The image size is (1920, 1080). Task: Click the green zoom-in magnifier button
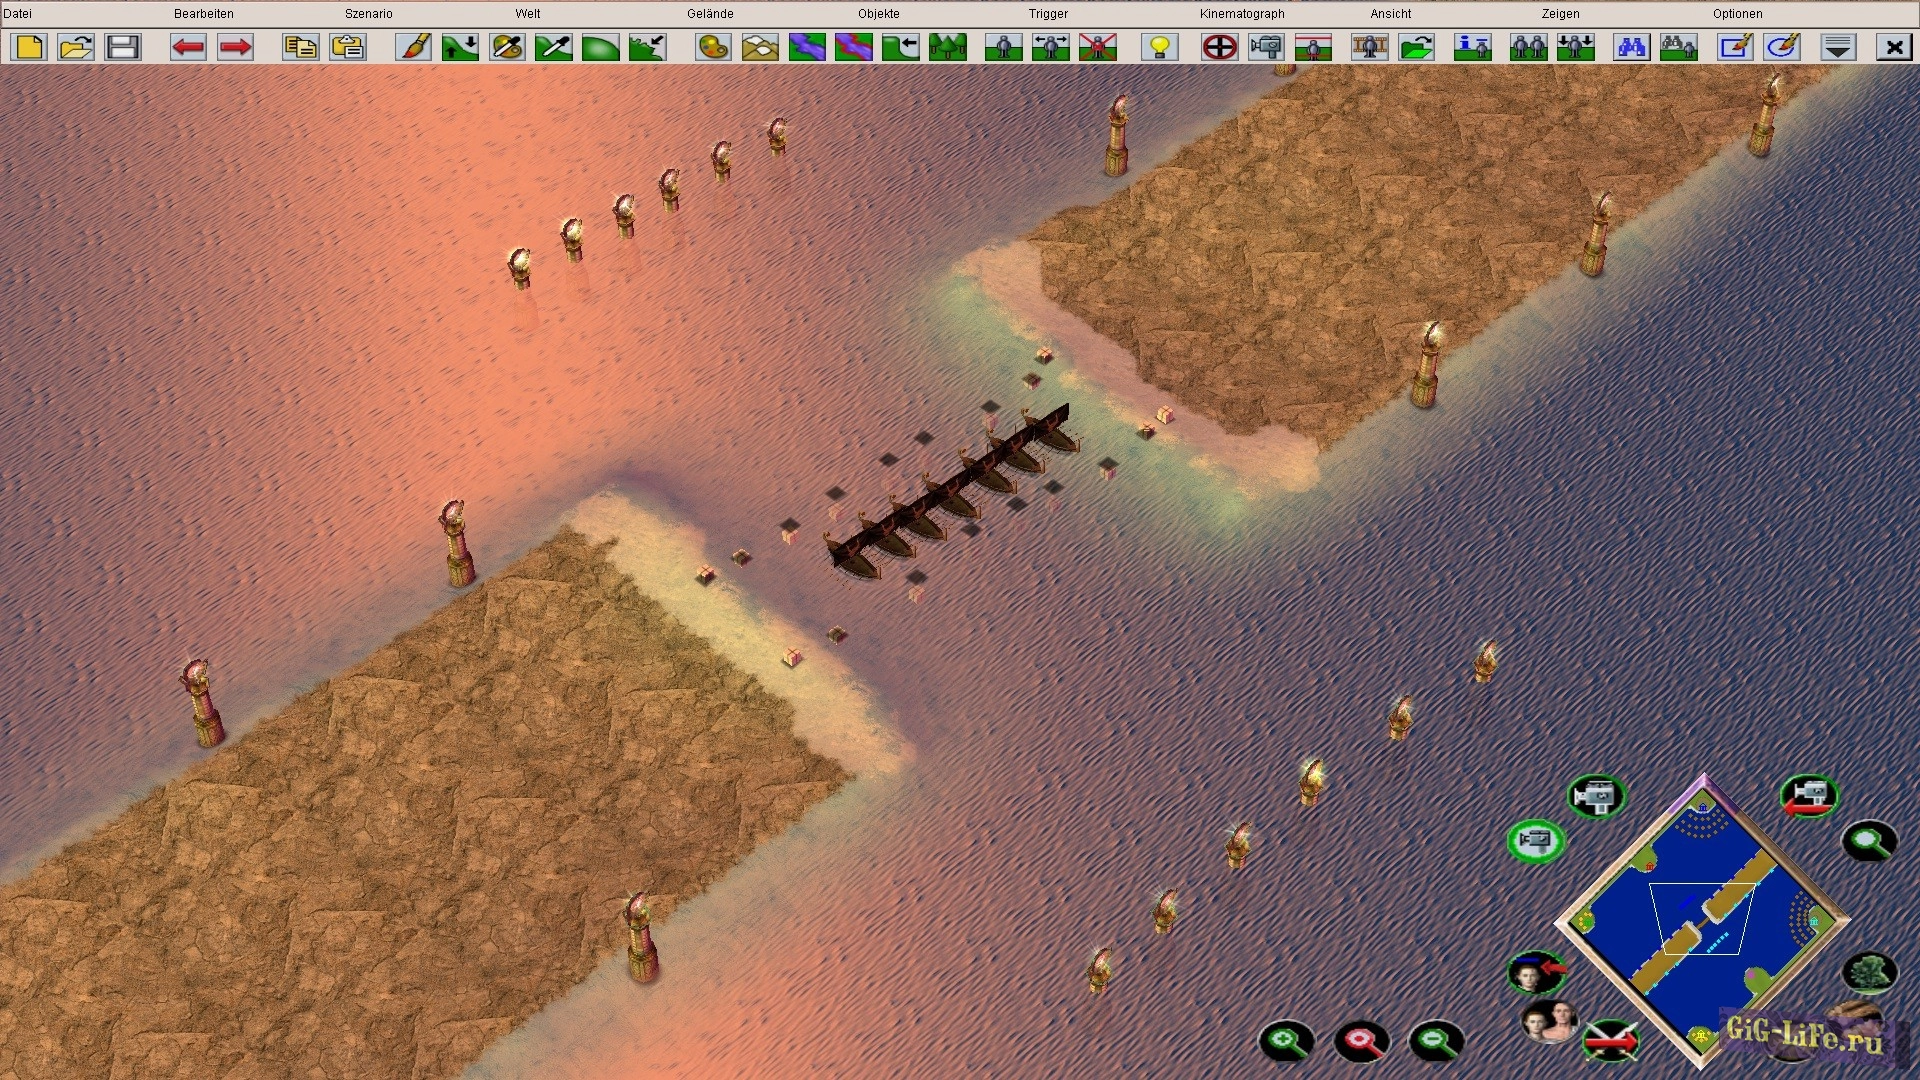[1286, 1041]
